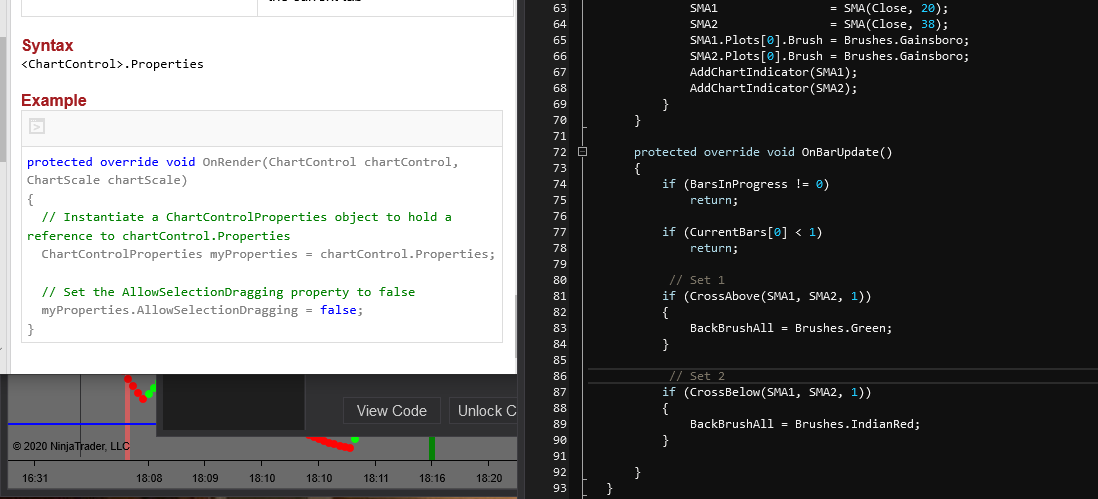Click SMA2 = SMA(Close, 38) code line
Viewport: 1098px width, 499px height.
(819, 24)
